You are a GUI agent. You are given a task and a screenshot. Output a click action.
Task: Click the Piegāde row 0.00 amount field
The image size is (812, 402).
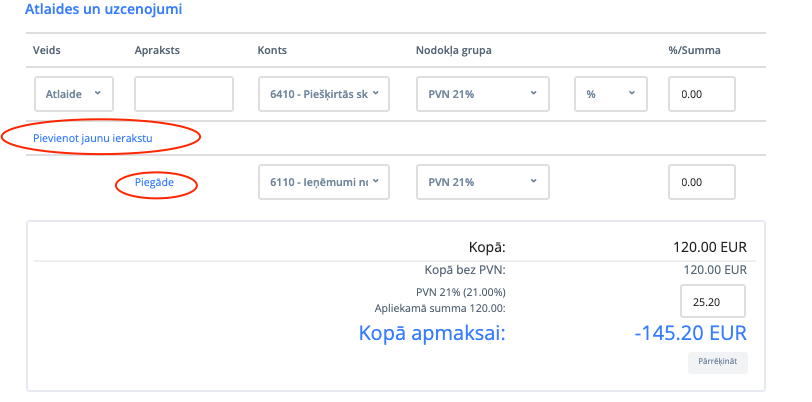pyautogui.click(x=701, y=182)
